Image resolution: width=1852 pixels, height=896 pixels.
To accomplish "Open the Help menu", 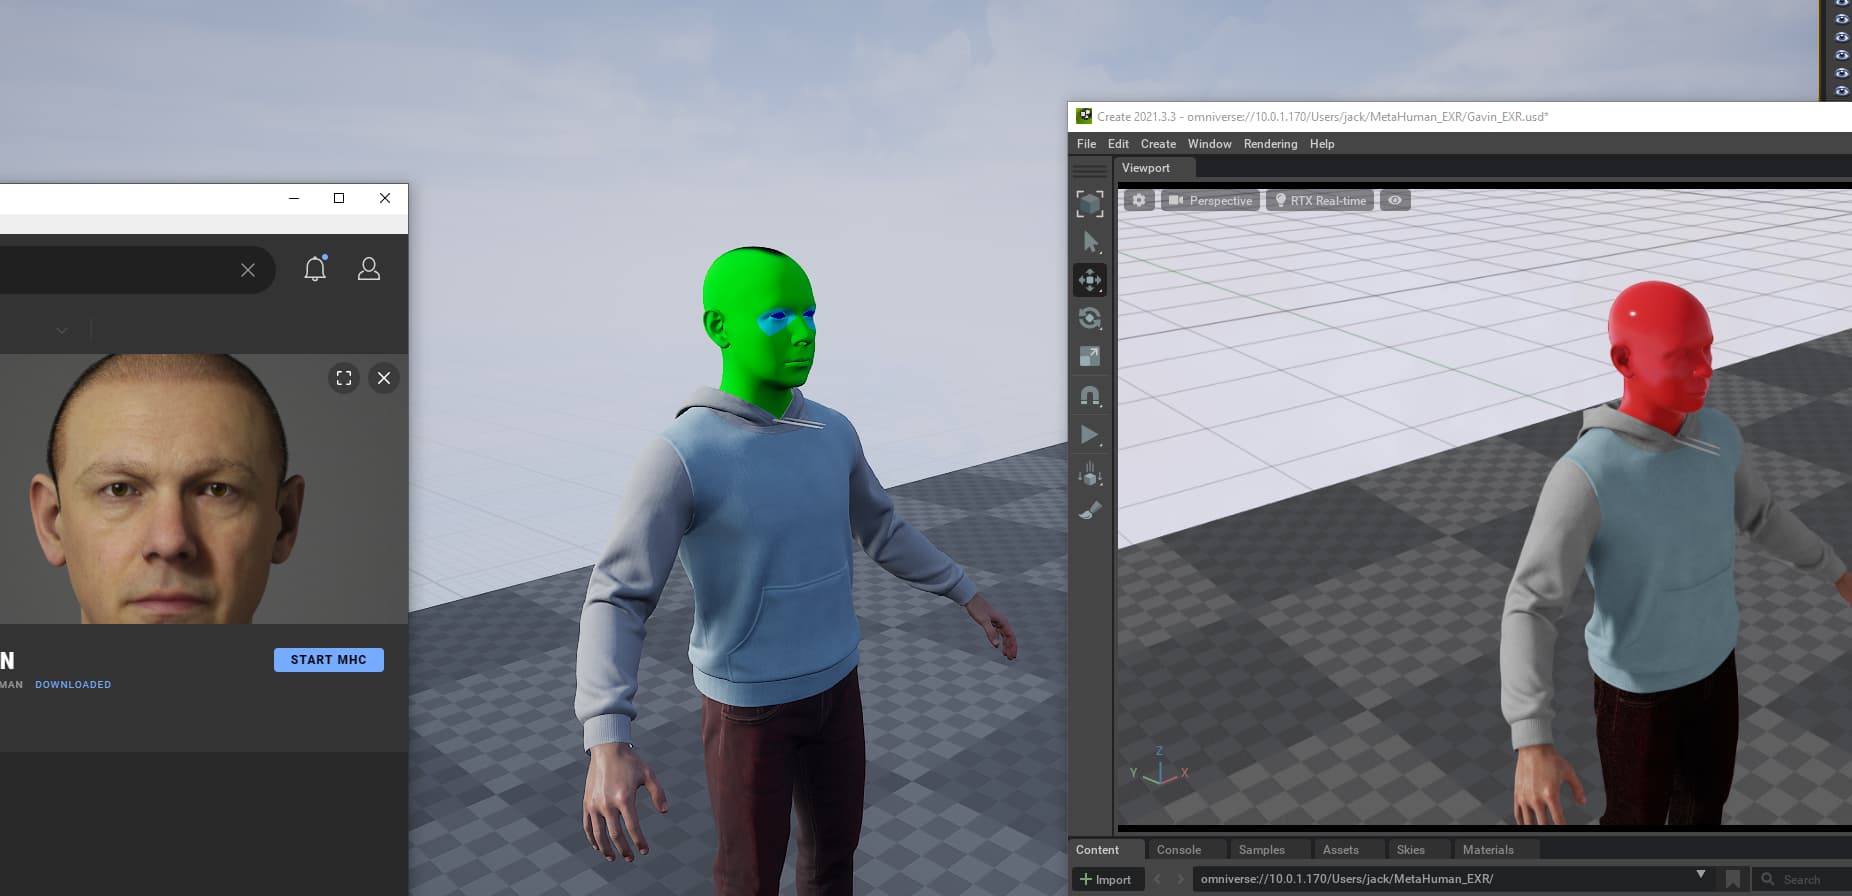I will coord(1322,144).
